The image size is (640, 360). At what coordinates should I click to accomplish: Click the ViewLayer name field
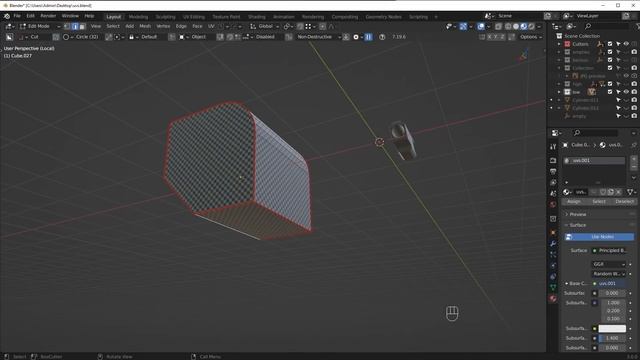[x=598, y=16]
